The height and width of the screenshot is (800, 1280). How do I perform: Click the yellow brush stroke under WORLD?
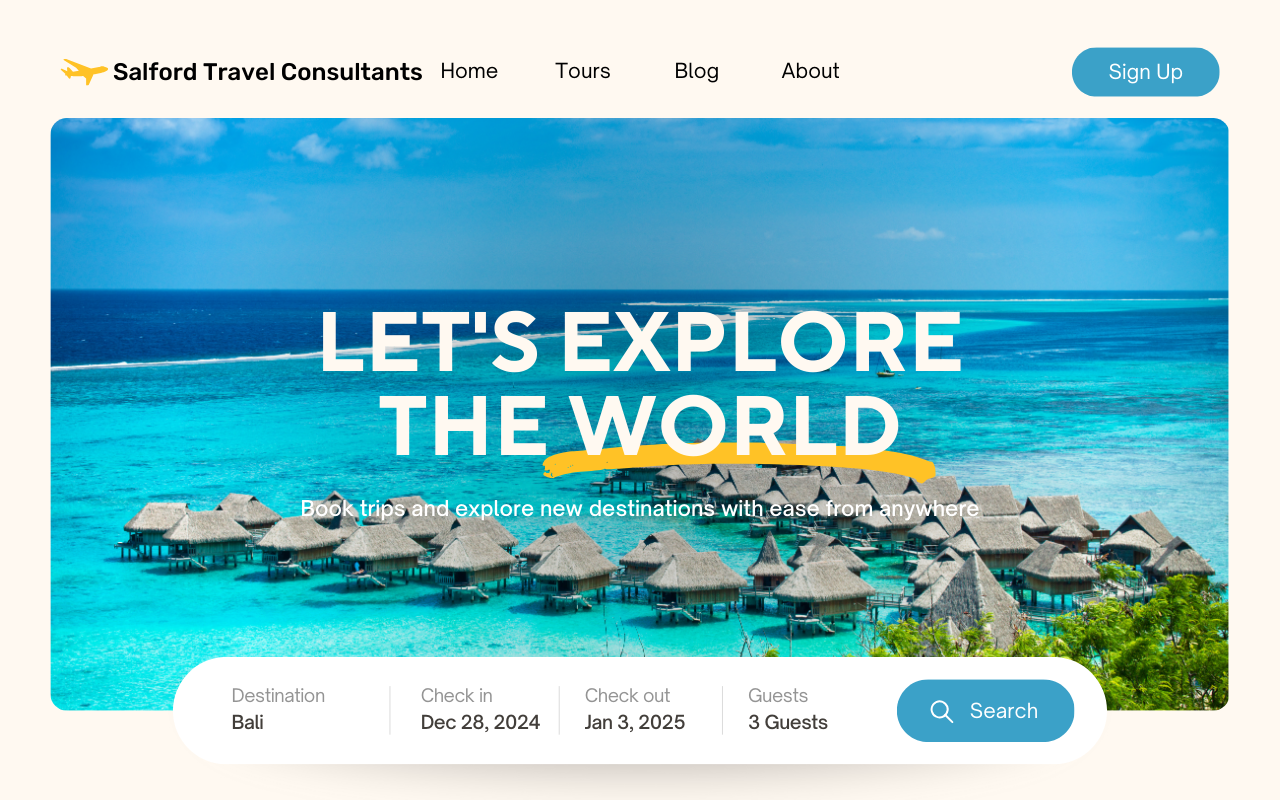click(x=739, y=460)
